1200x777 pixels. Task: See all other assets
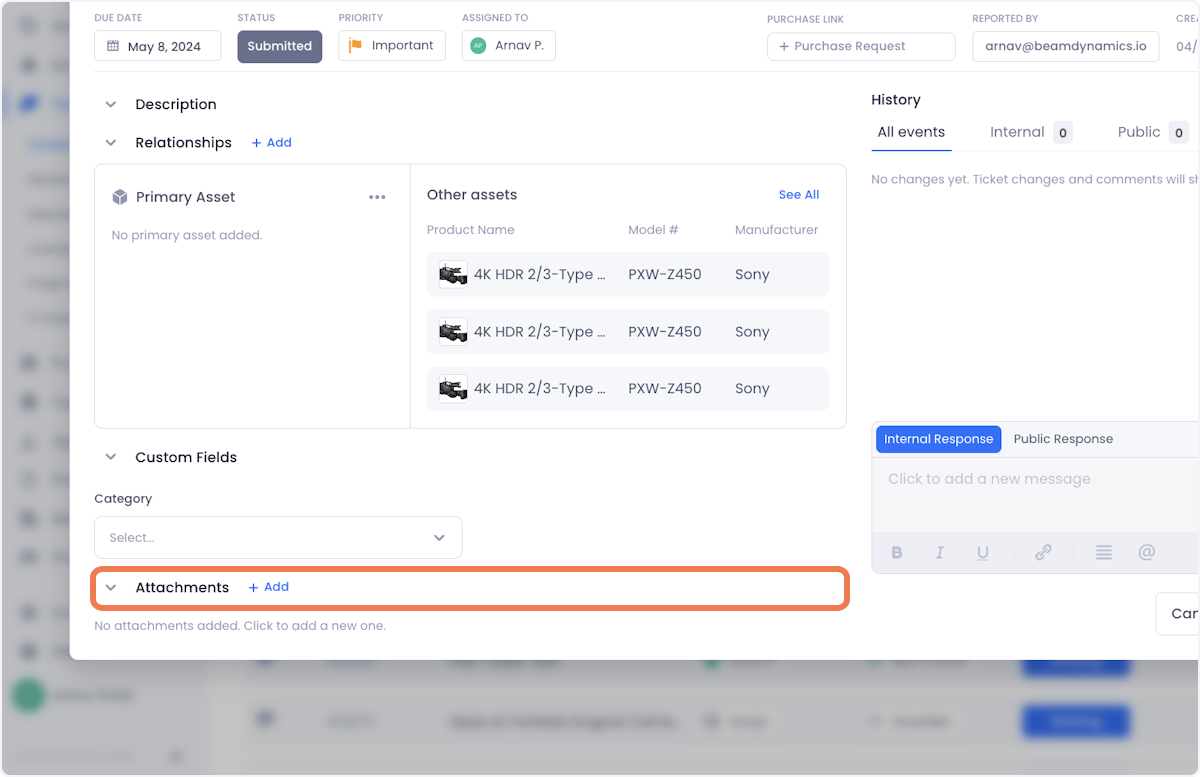(799, 195)
